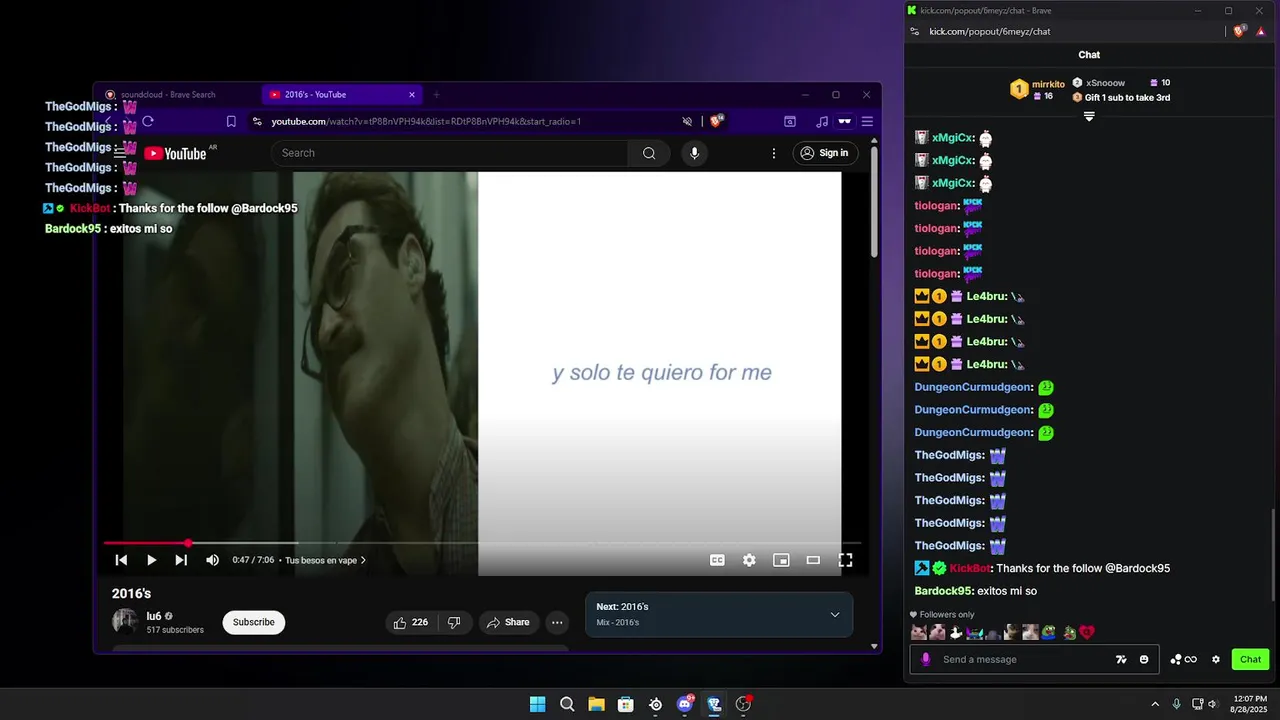Open taskbar Search
Screen dimensions: 1280x720
pos(567,704)
